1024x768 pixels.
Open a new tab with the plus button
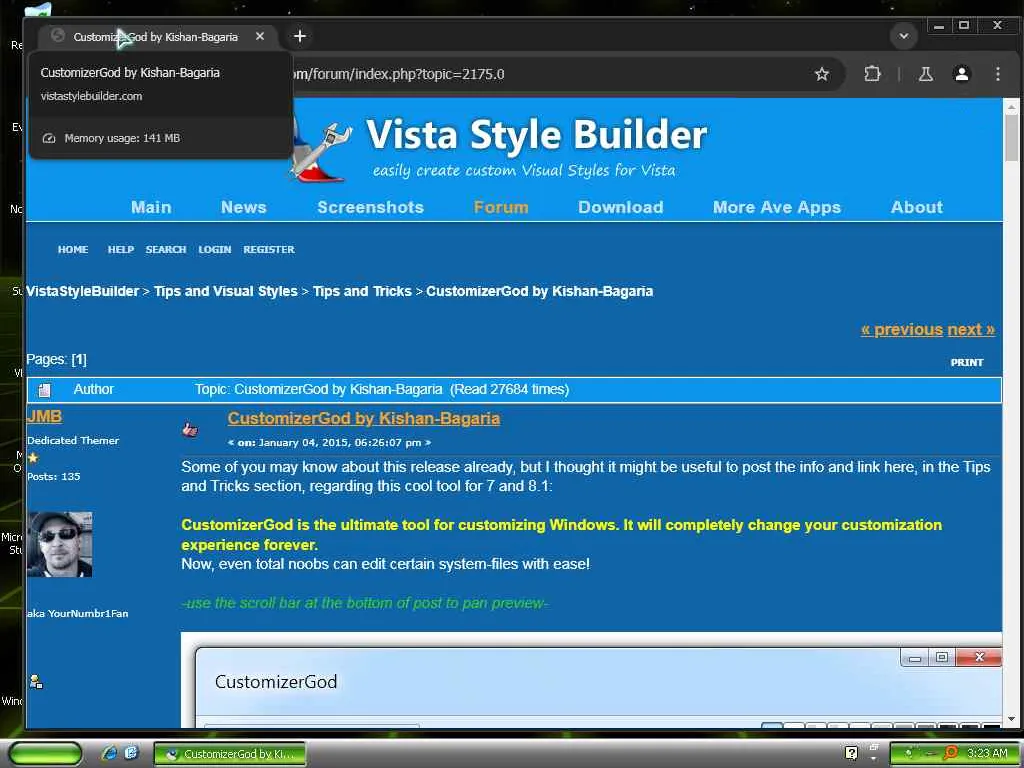(x=300, y=36)
